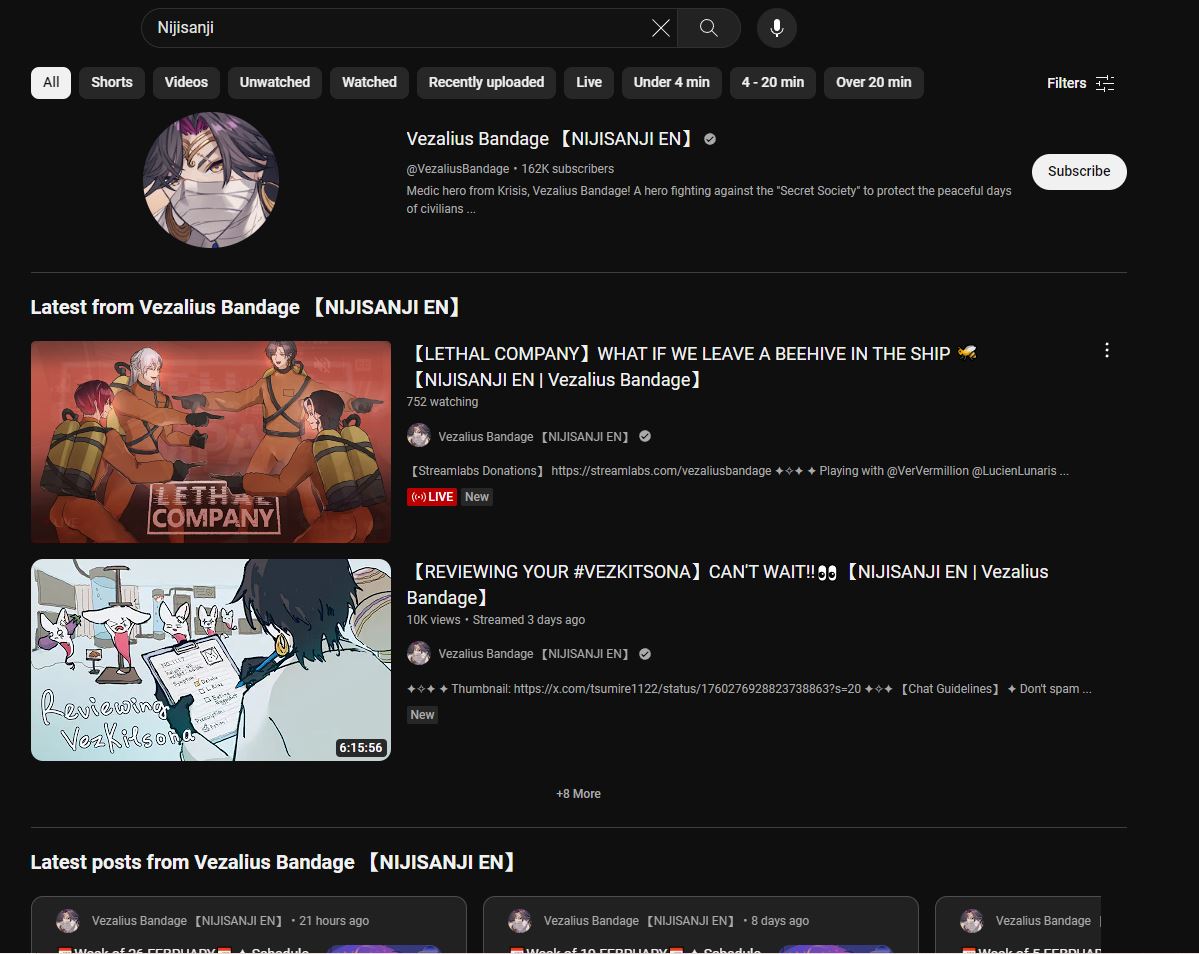This screenshot has height=954, width=1199.
Task: Select the Recently uploaded filter chip
Action: coord(486,83)
